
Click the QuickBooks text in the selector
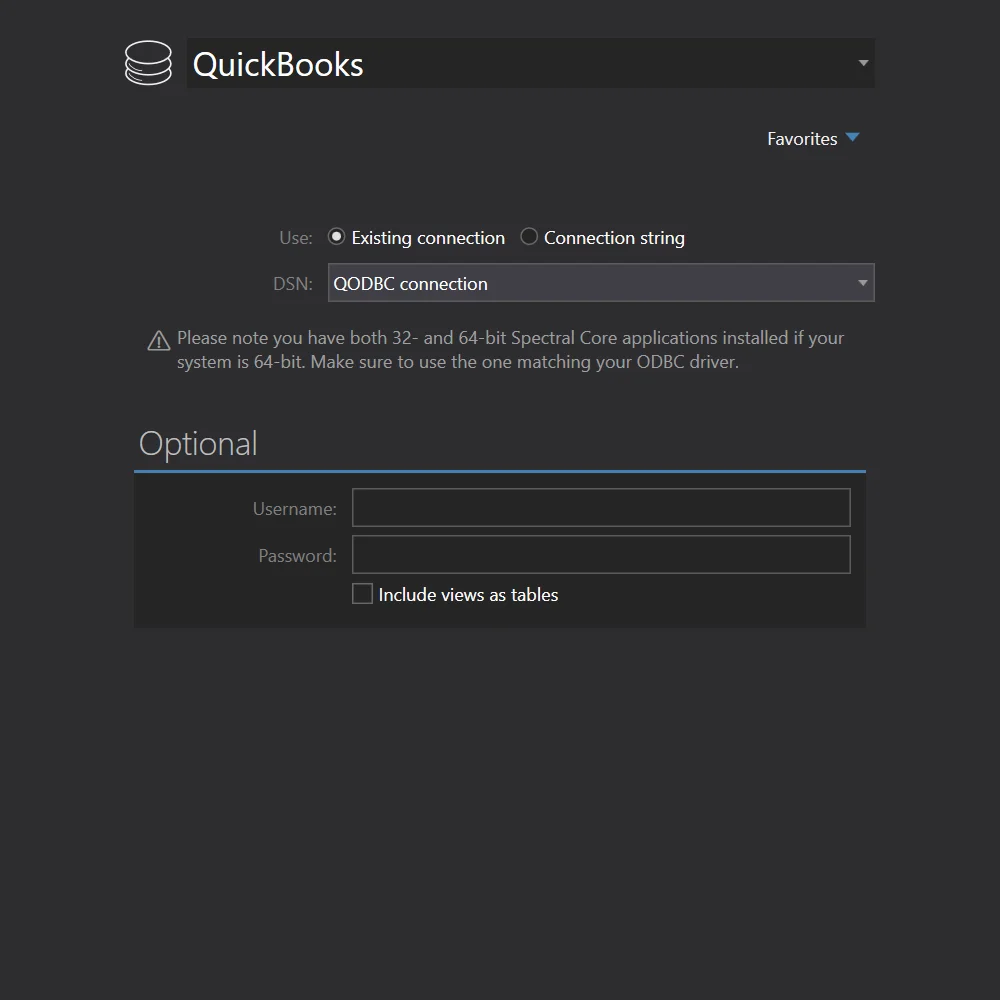click(278, 63)
